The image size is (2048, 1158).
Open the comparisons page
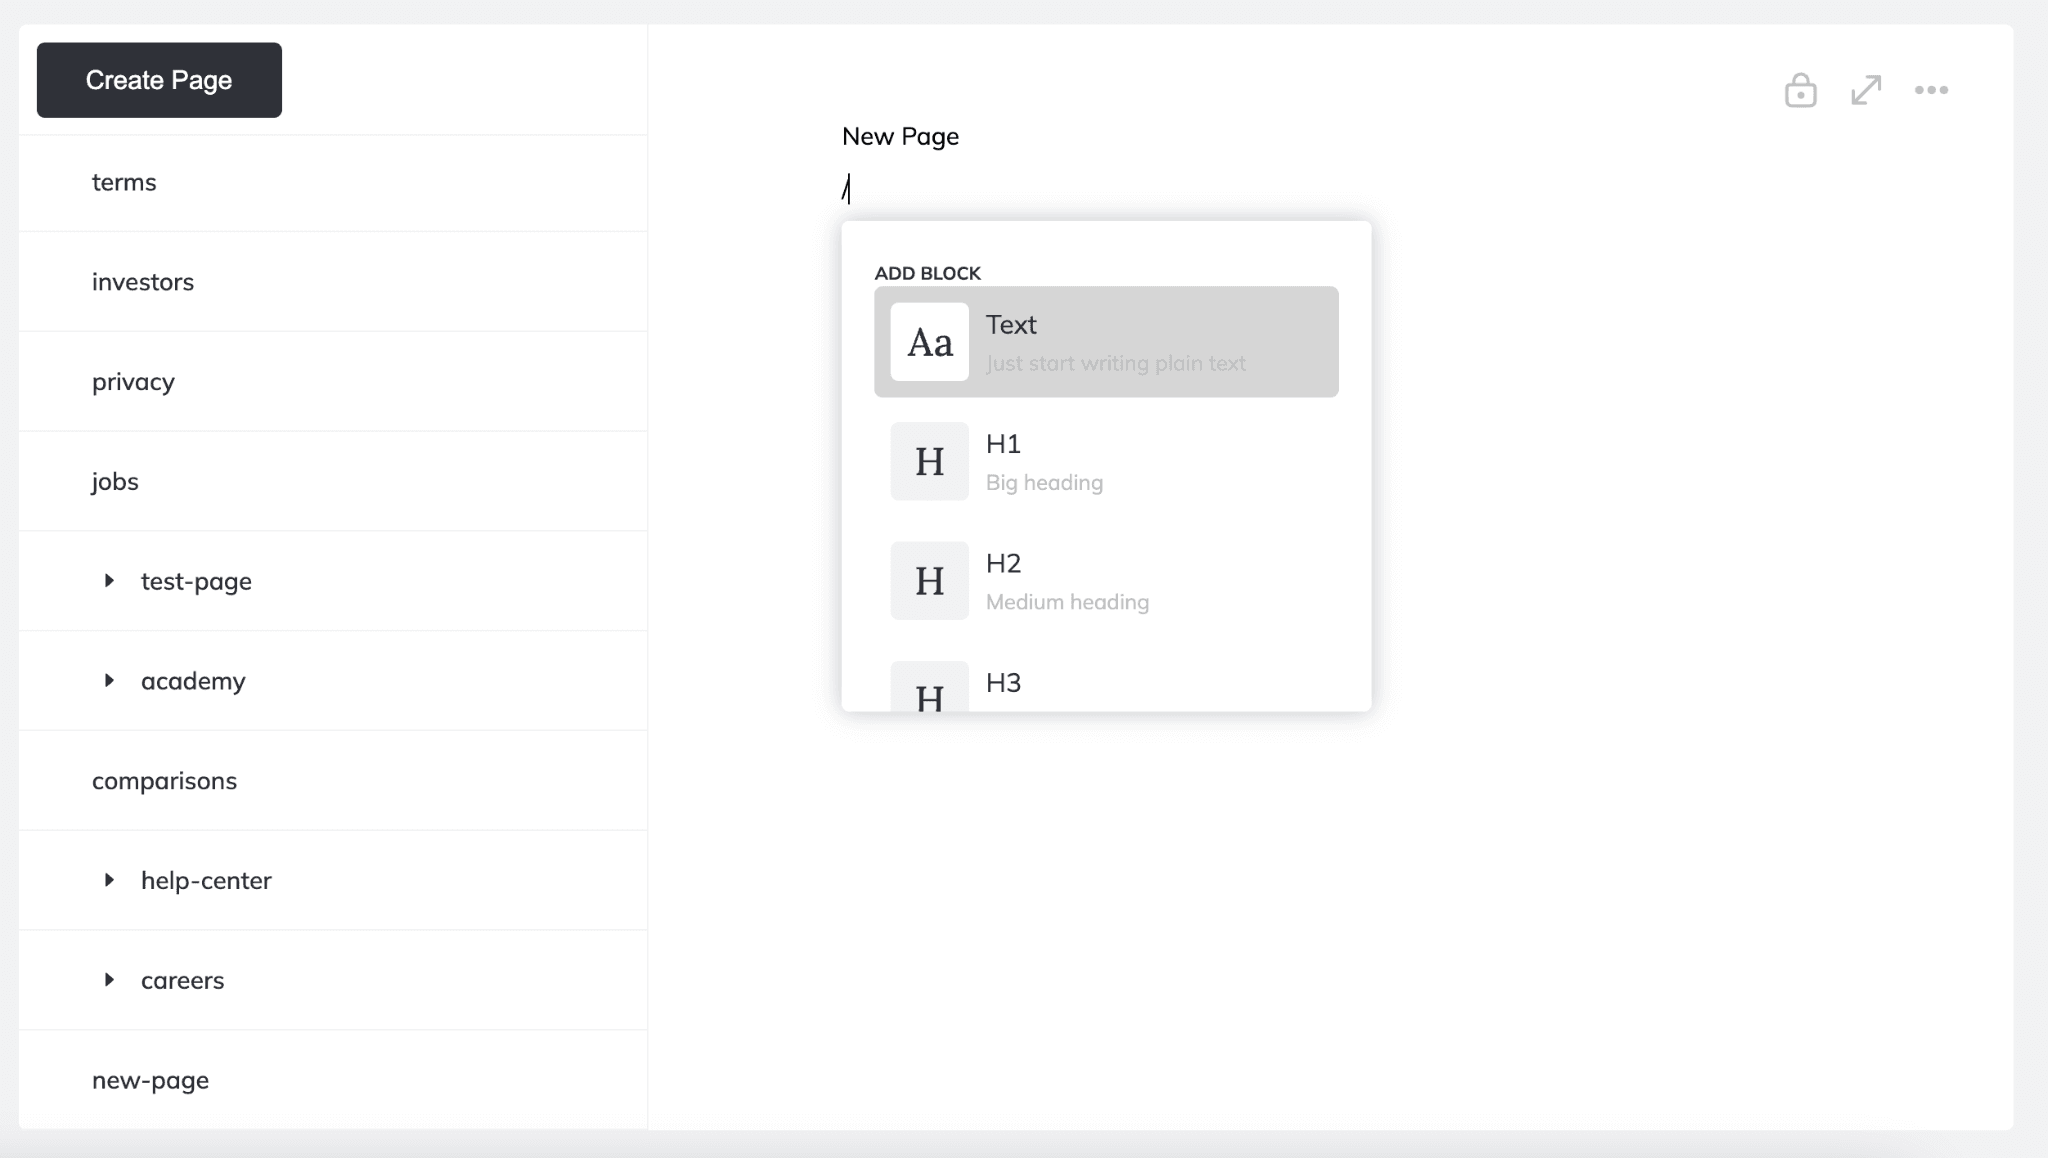tap(164, 781)
